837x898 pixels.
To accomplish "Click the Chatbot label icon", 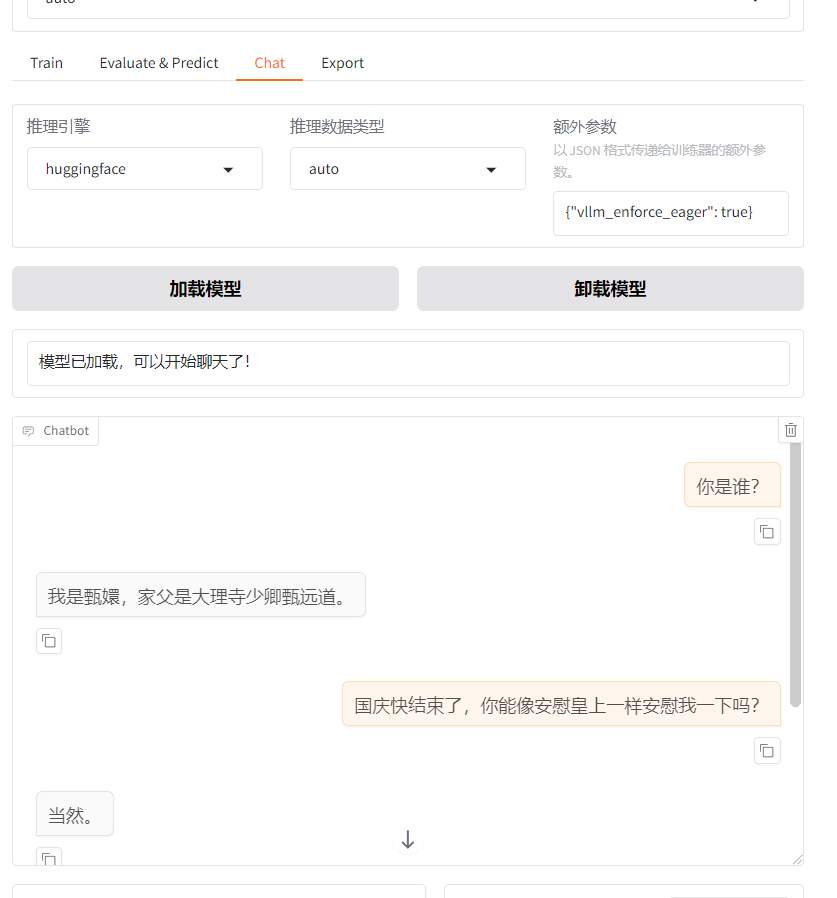I will (28, 431).
